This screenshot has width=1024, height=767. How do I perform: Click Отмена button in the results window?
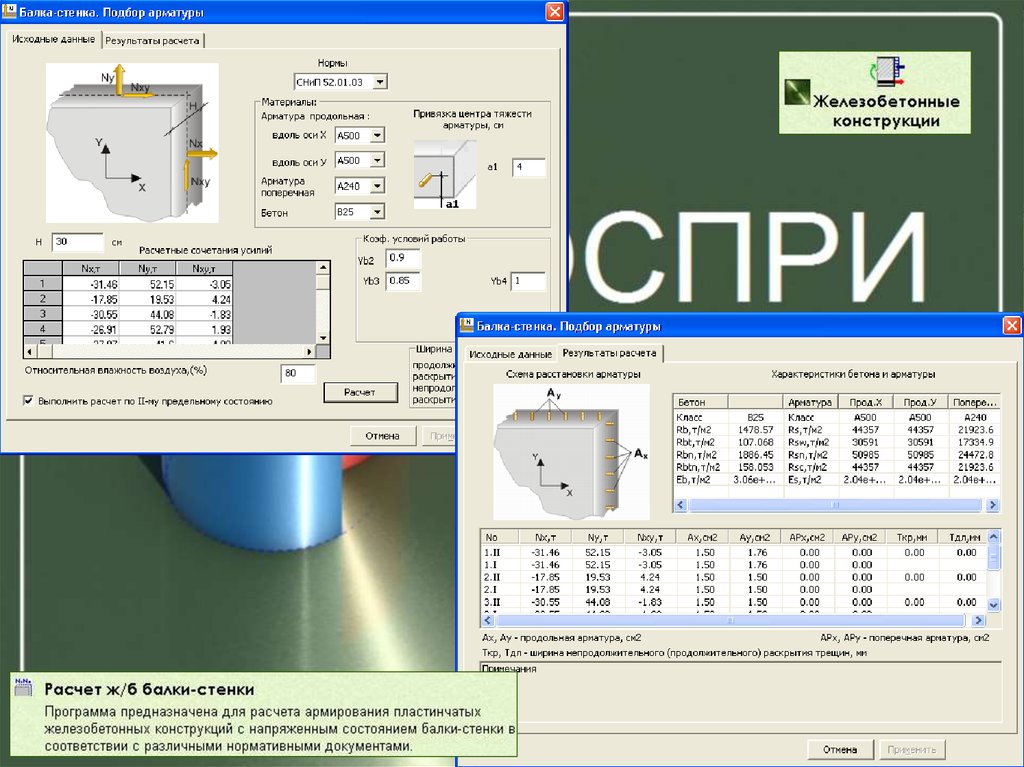(839, 749)
